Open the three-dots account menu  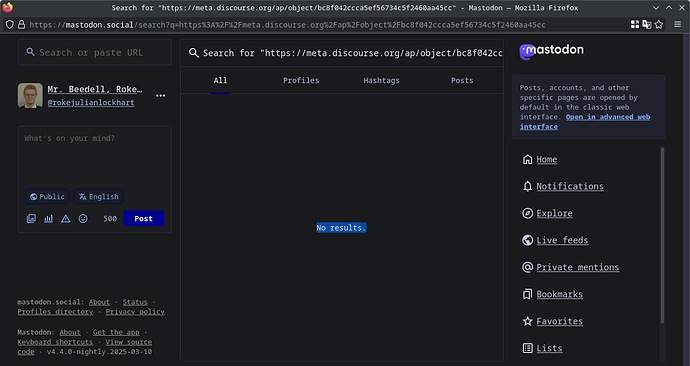161,95
